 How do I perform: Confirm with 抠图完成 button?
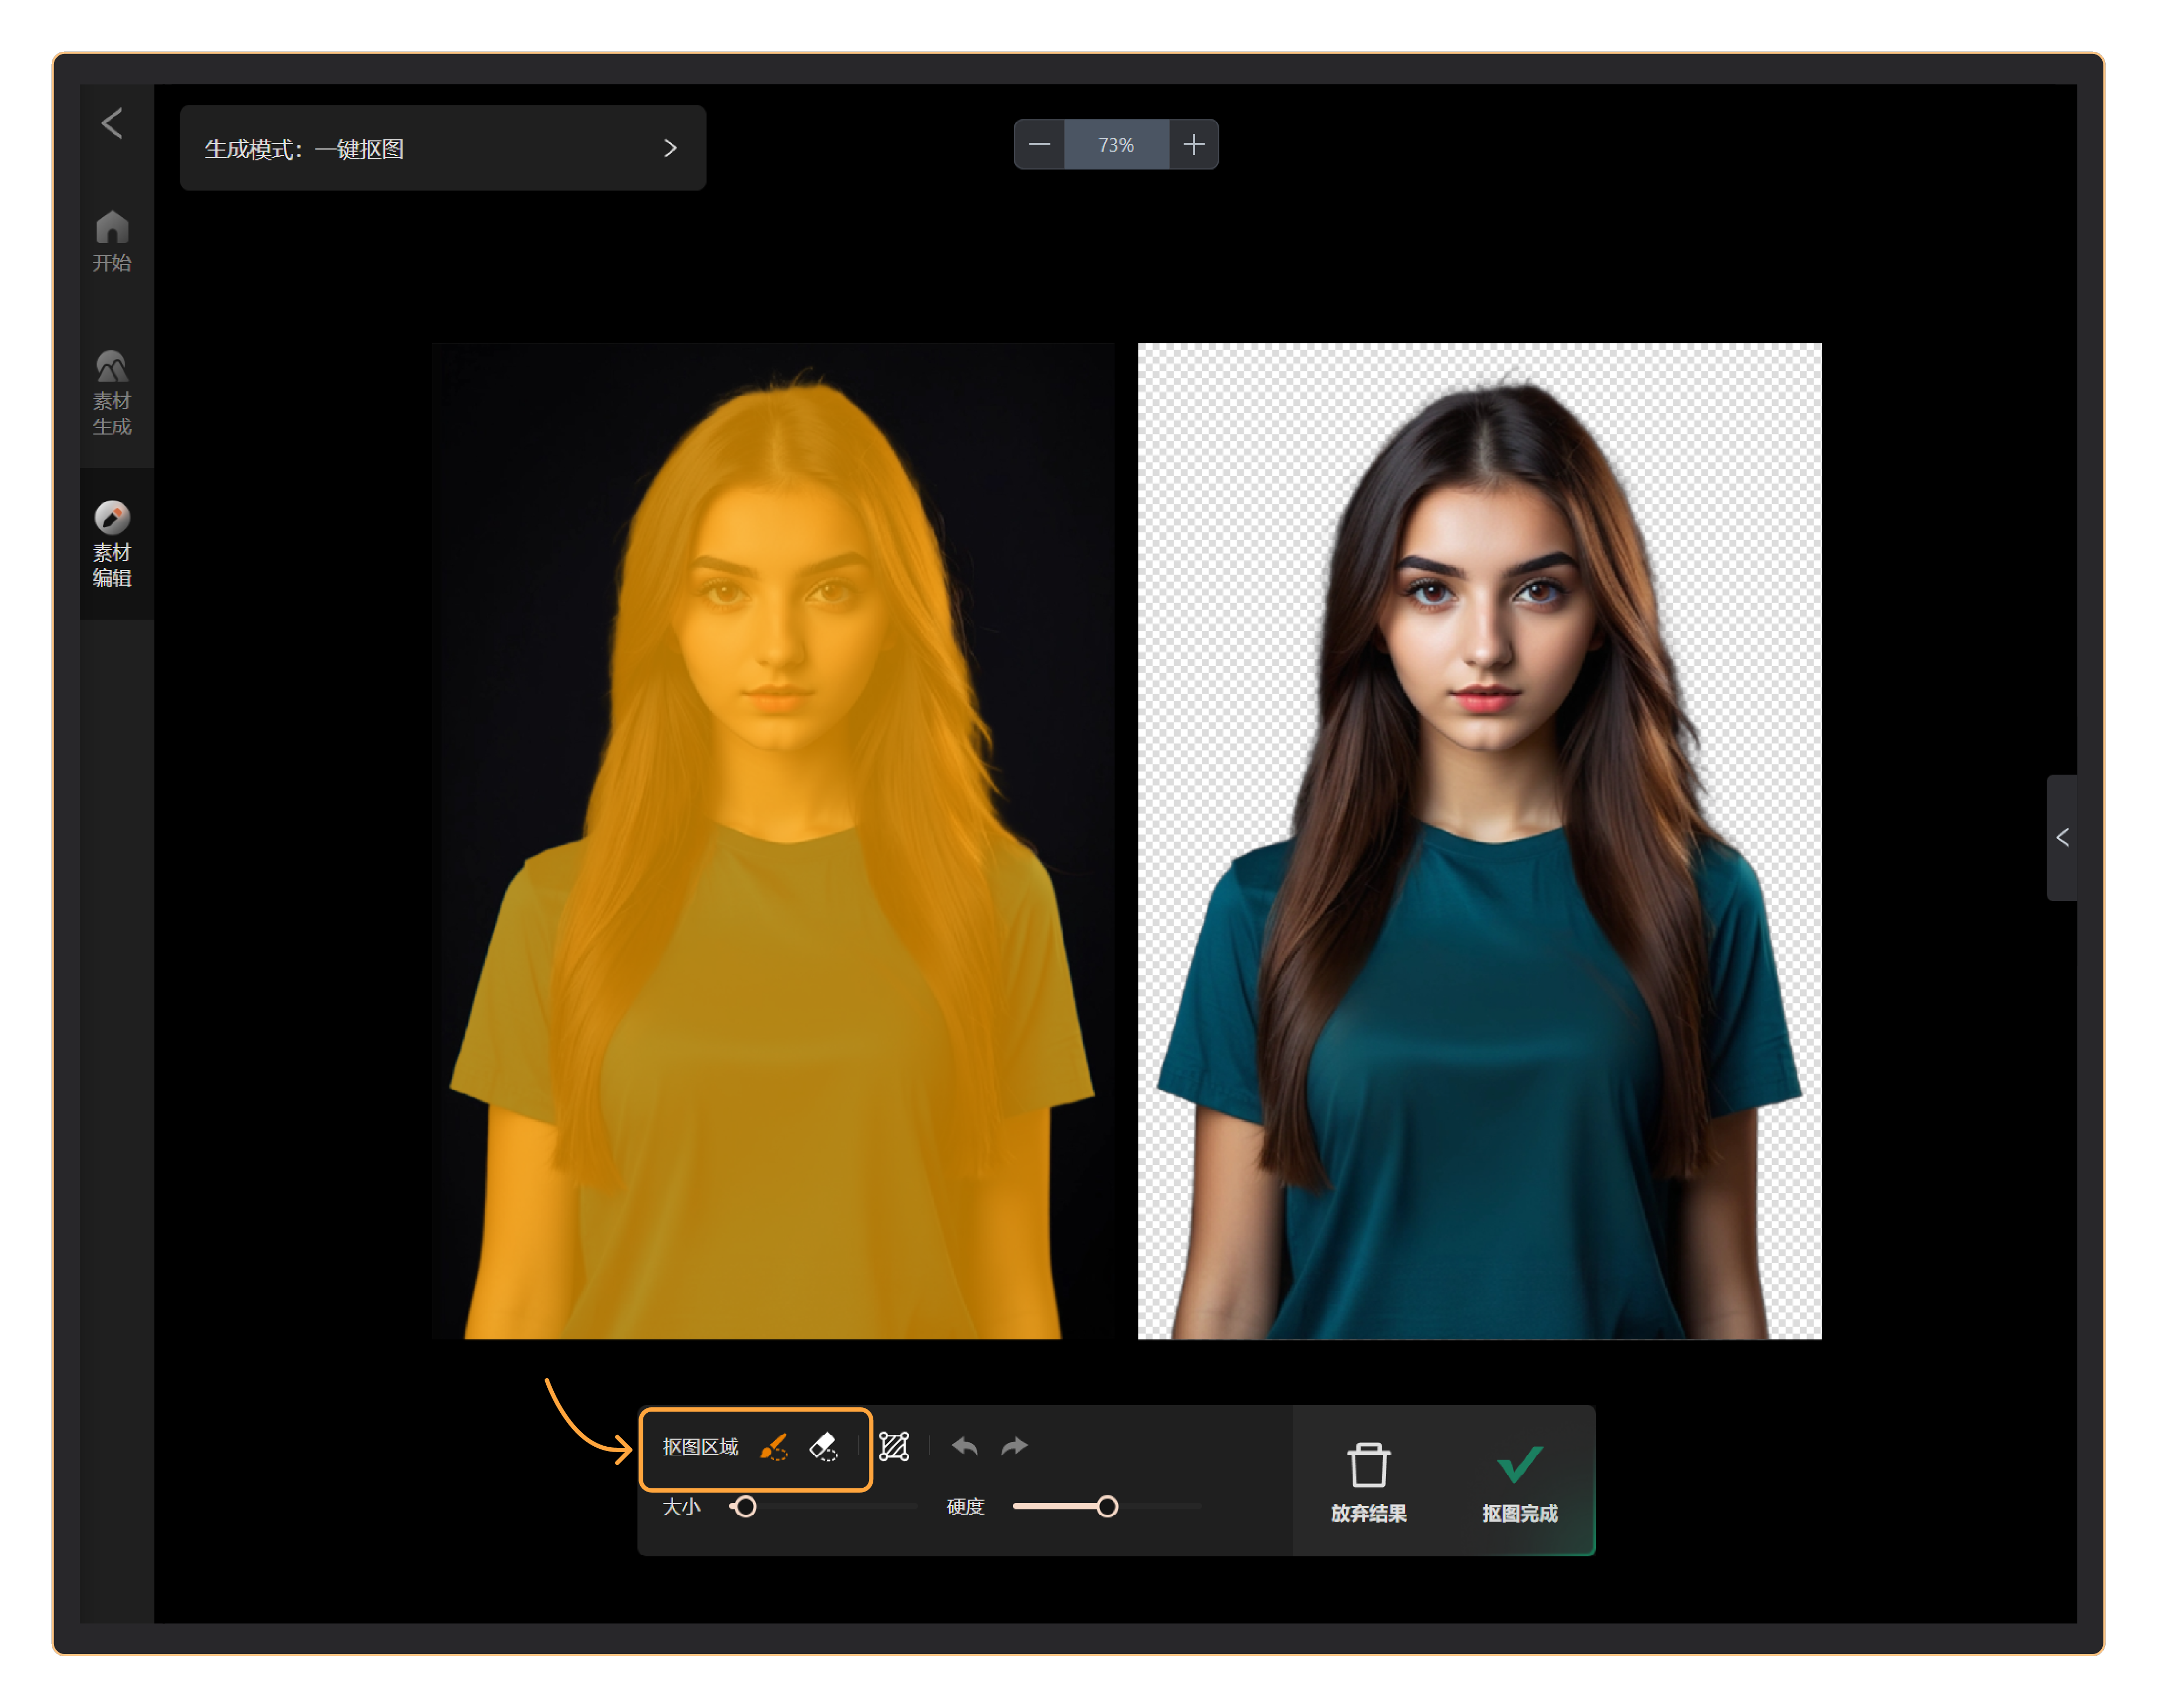[1519, 1482]
